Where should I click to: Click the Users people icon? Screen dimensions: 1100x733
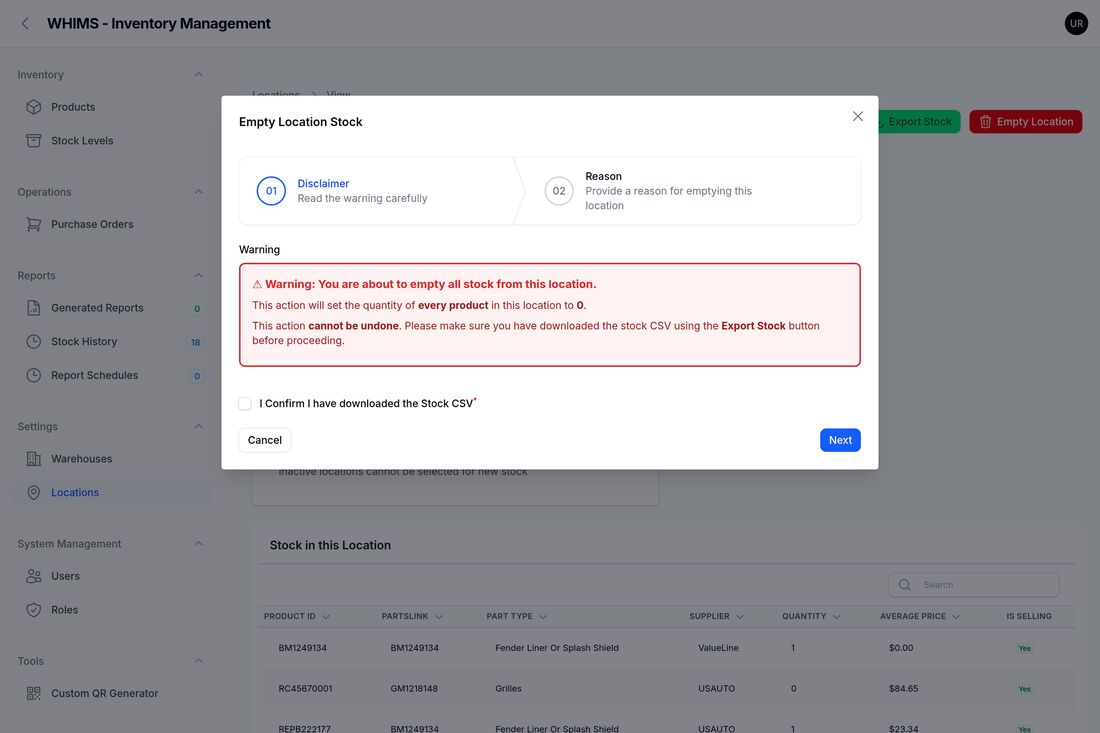34,575
